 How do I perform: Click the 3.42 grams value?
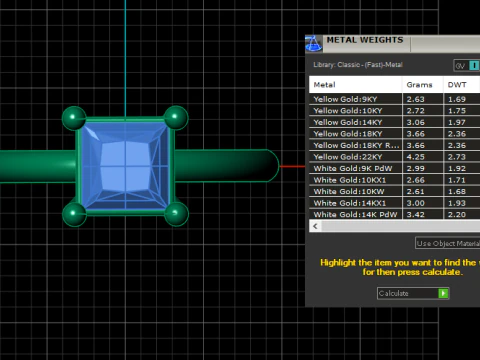click(415, 215)
